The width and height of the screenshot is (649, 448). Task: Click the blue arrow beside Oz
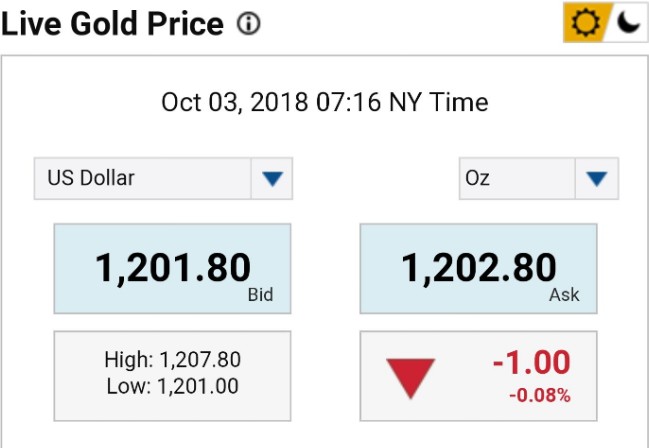[x=597, y=180]
